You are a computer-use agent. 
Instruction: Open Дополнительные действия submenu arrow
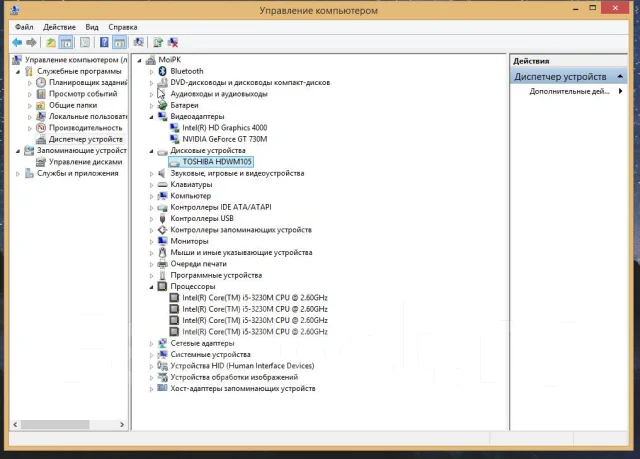620,91
